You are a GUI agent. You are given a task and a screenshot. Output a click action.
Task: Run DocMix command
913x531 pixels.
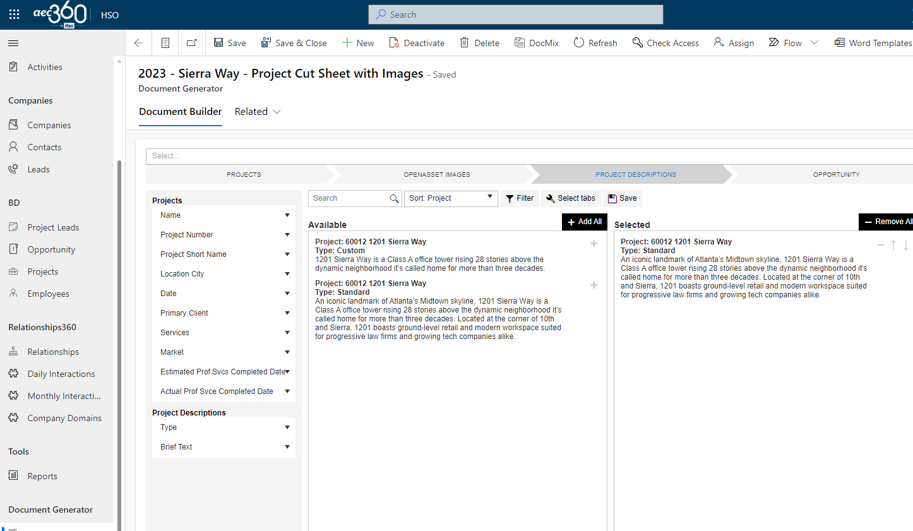537,43
